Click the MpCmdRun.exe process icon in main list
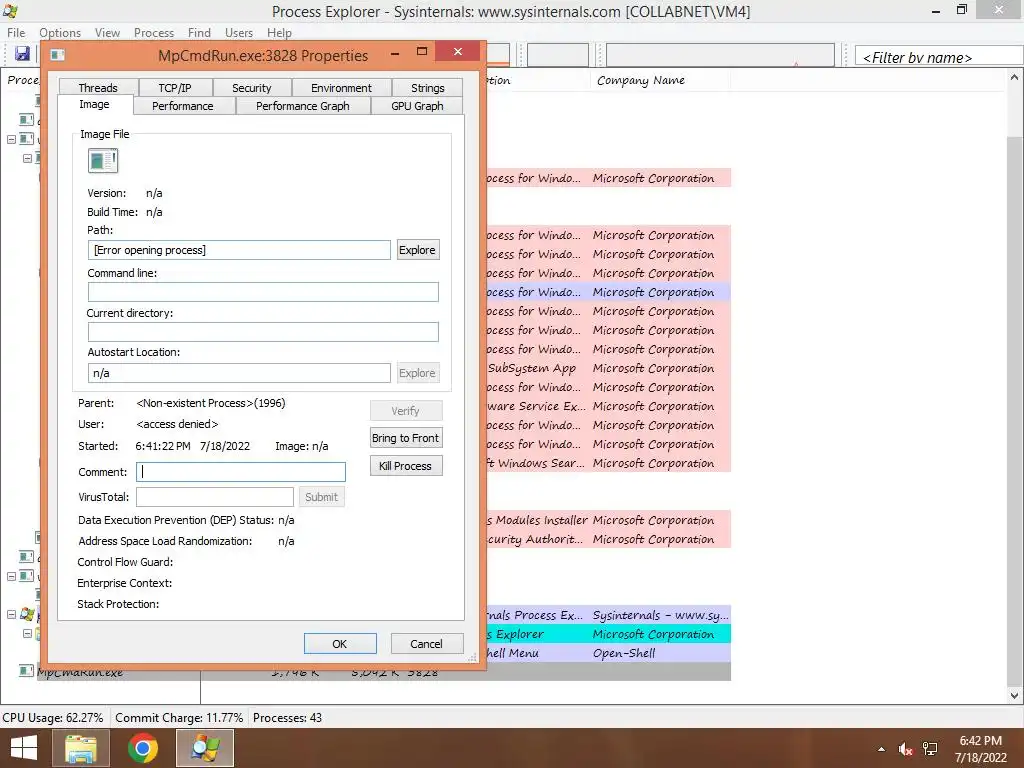Screen dimensions: 1024x768 [26, 671]
